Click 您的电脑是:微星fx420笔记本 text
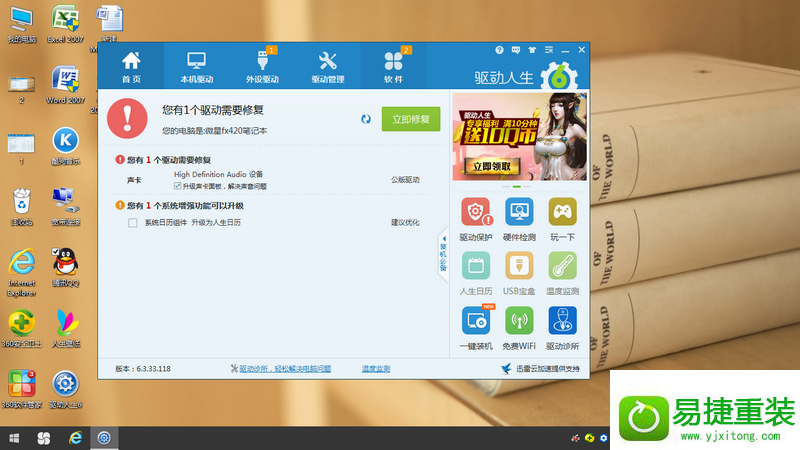Viewport: 800px width, 450px height. coord(214,131)
